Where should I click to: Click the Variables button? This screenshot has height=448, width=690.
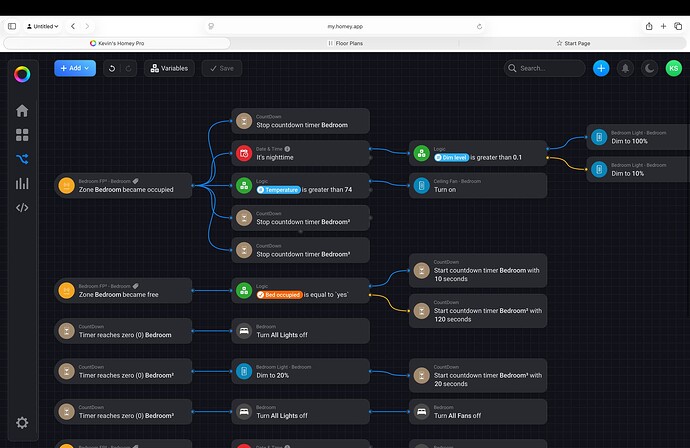[x=169, y=68]
